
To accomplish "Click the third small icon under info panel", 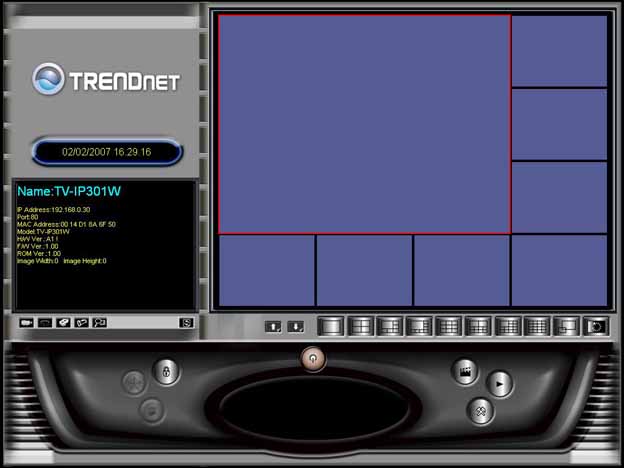I will point(63,323).
